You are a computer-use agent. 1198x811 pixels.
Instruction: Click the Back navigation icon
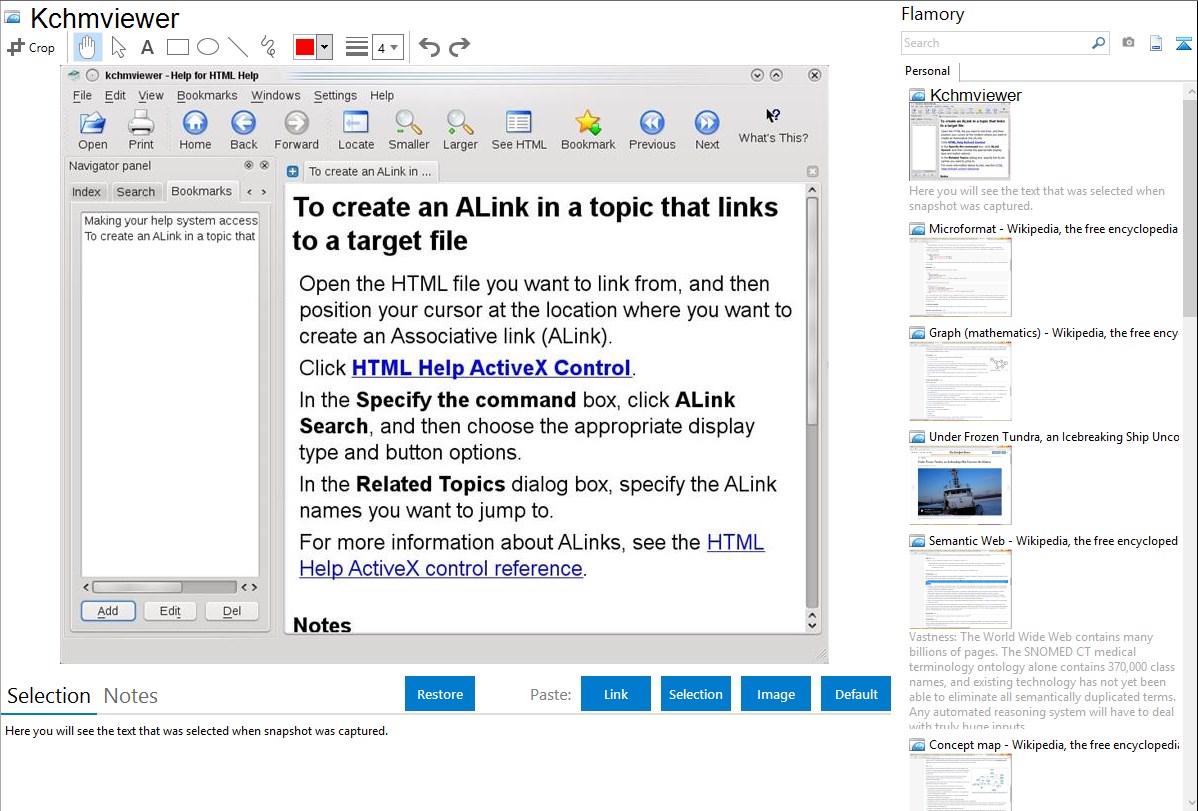click(244, 130)
